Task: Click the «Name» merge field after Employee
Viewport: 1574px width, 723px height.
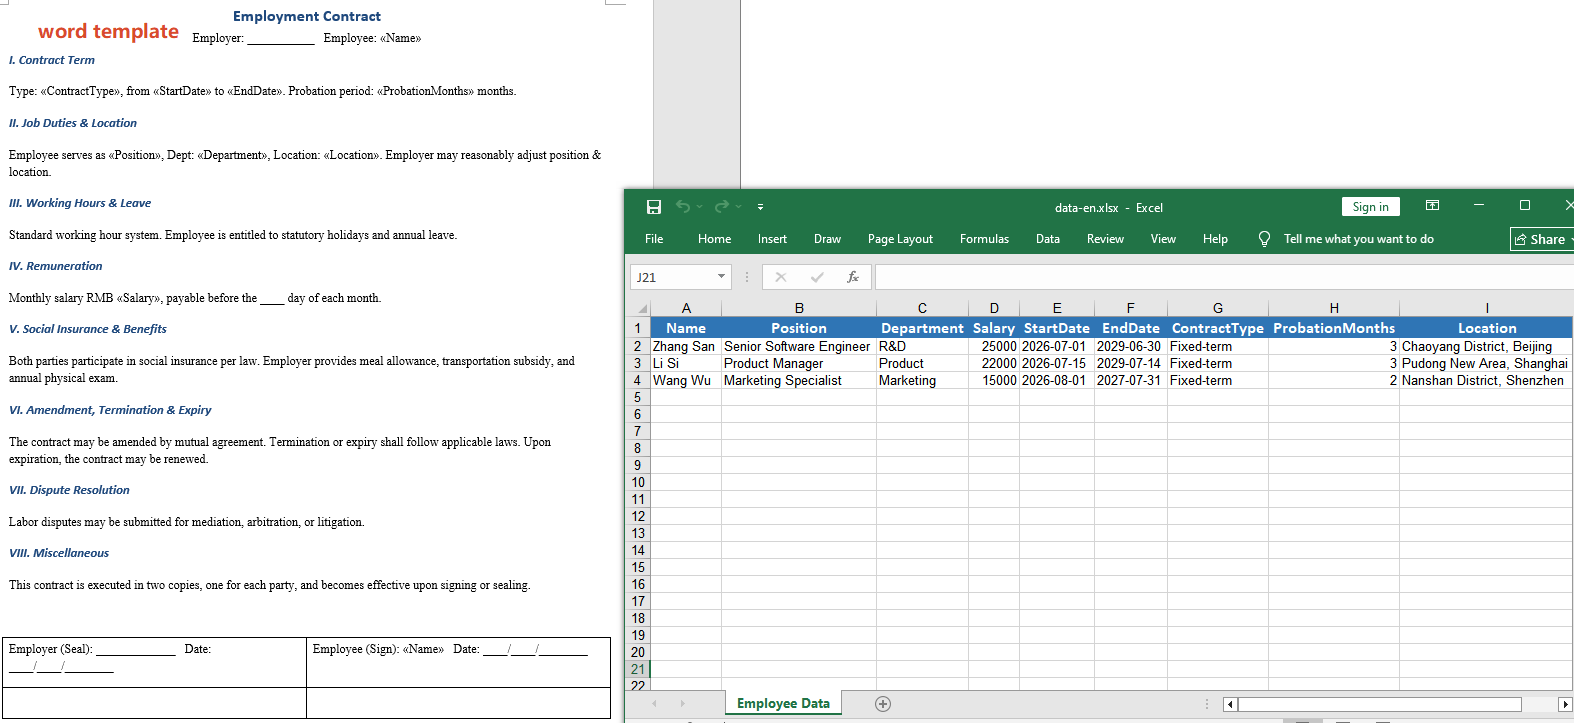Action: (400, 38)
